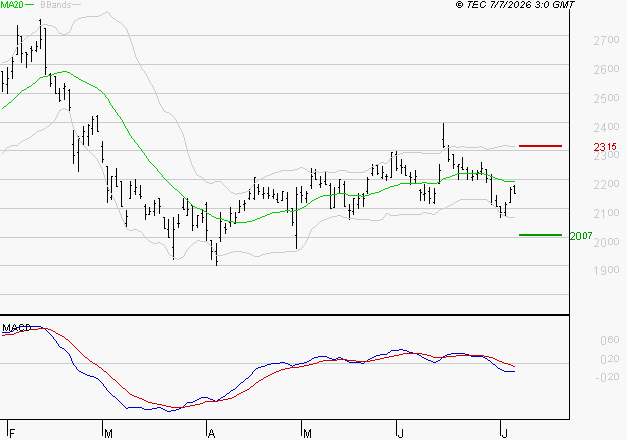Click the BBands legend label
This screenshot has width=627, height=440.
tap(56, 5)
